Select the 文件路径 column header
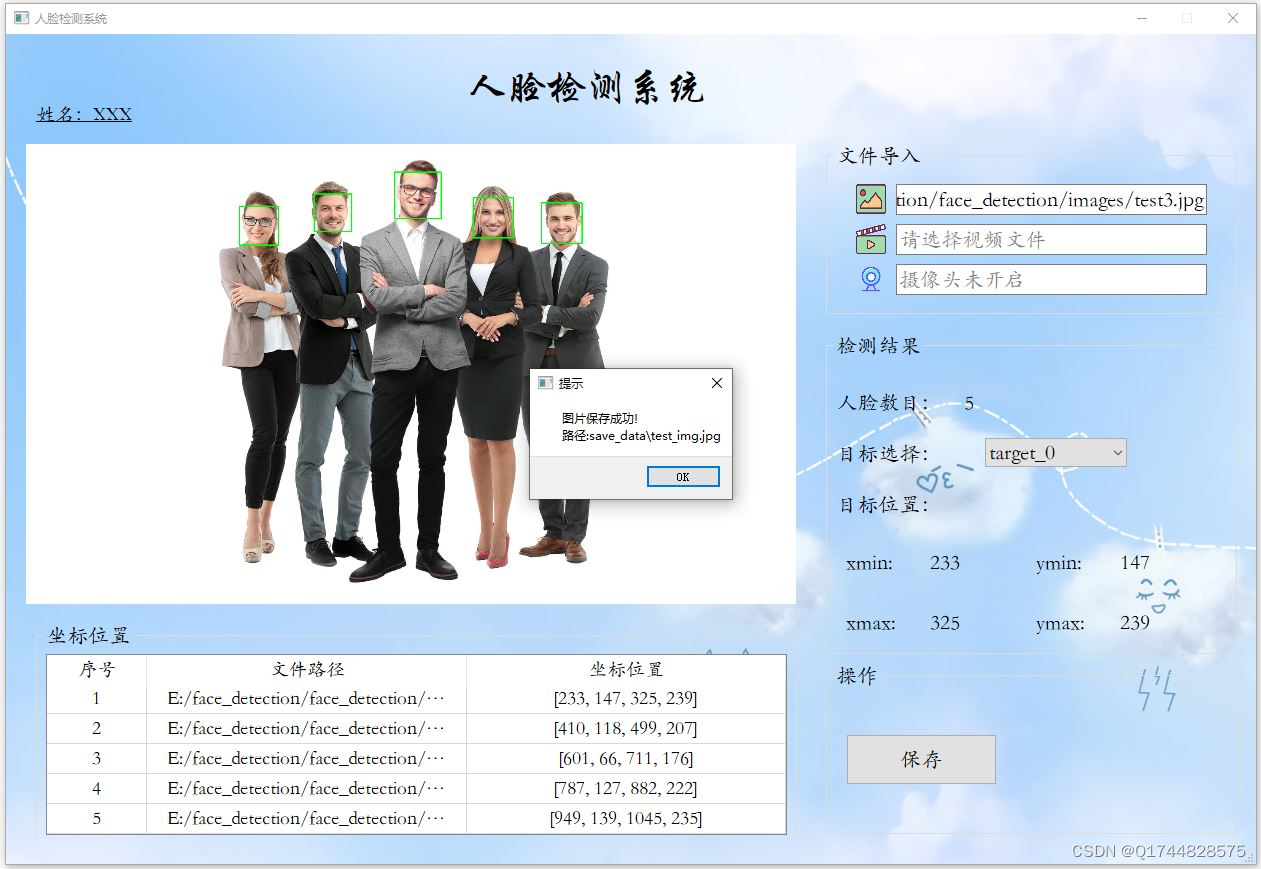This screenshot has height=869, width=1261. point(307,669)
